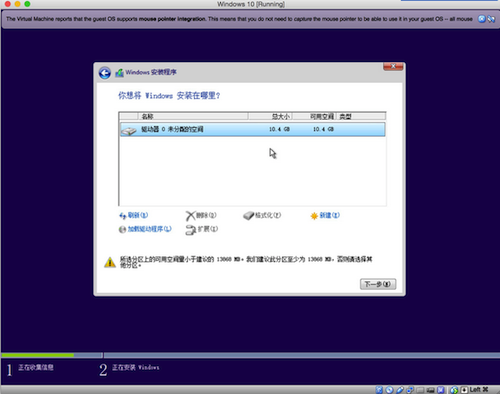Screen dimensions: 500x394
Task: Close the VirtualBox window with red button
Action: [x=8, y=4]
